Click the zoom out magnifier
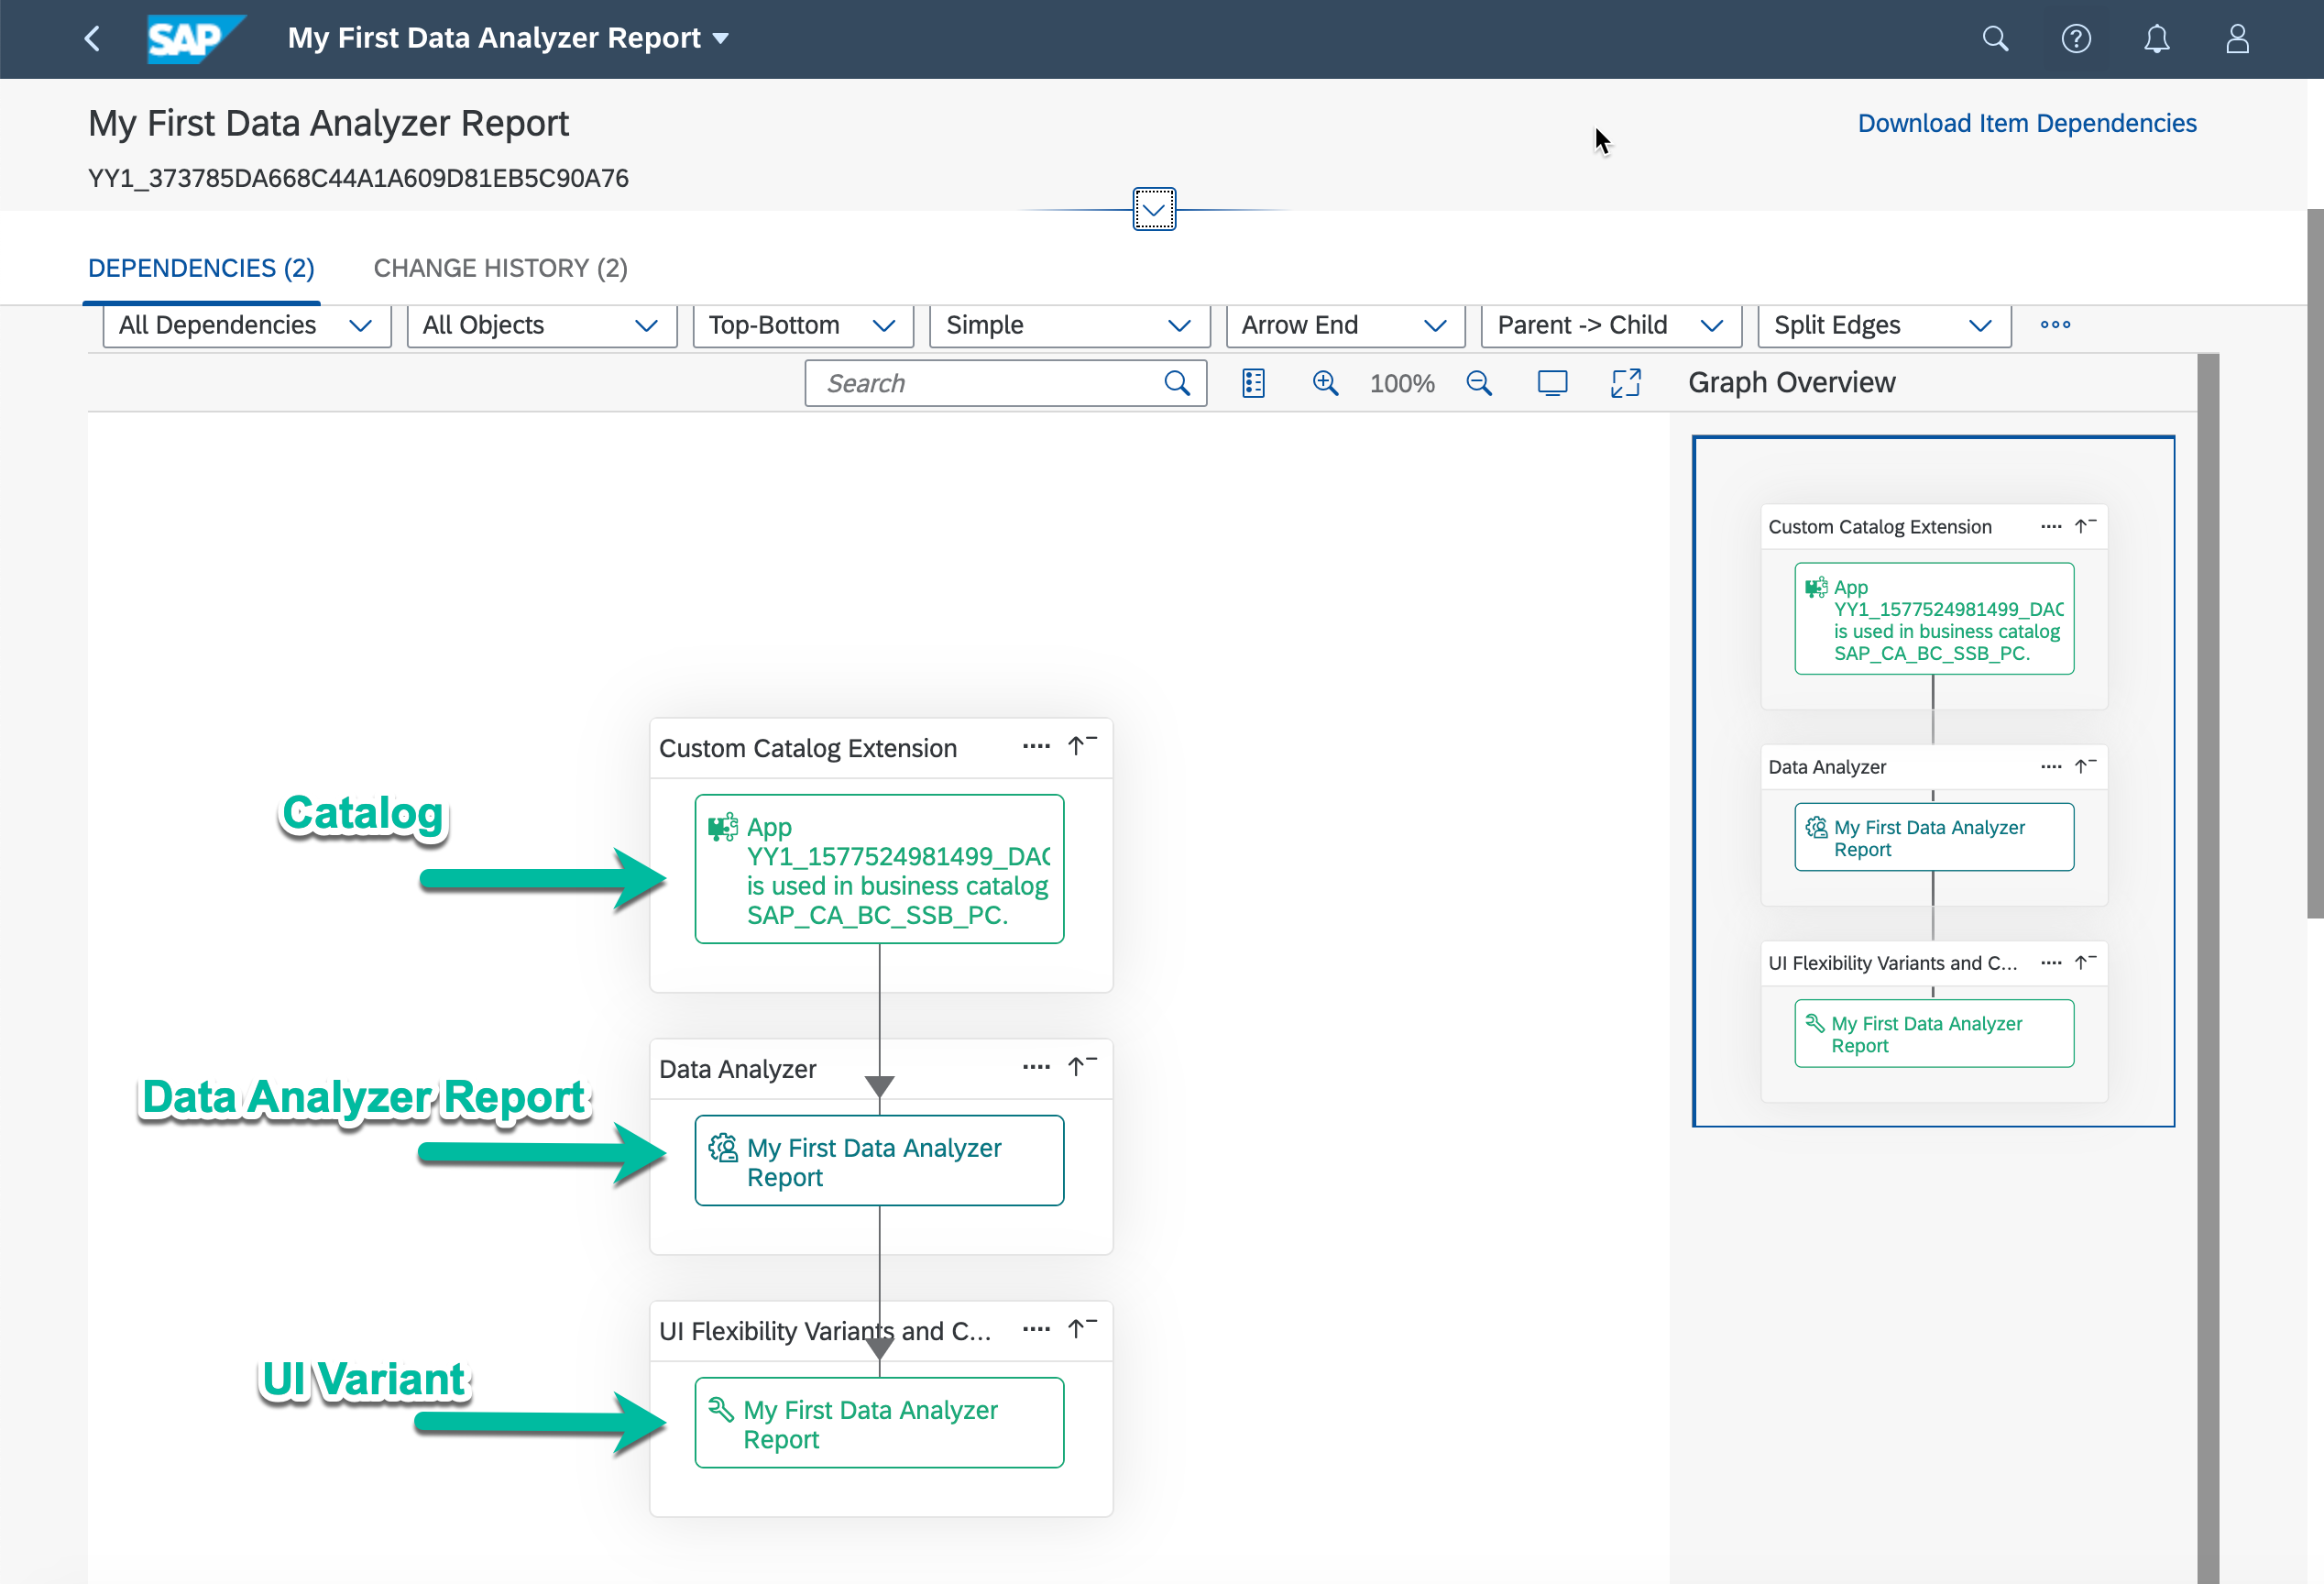This screenshot has height=1584, width=2324. (1479, 383)
